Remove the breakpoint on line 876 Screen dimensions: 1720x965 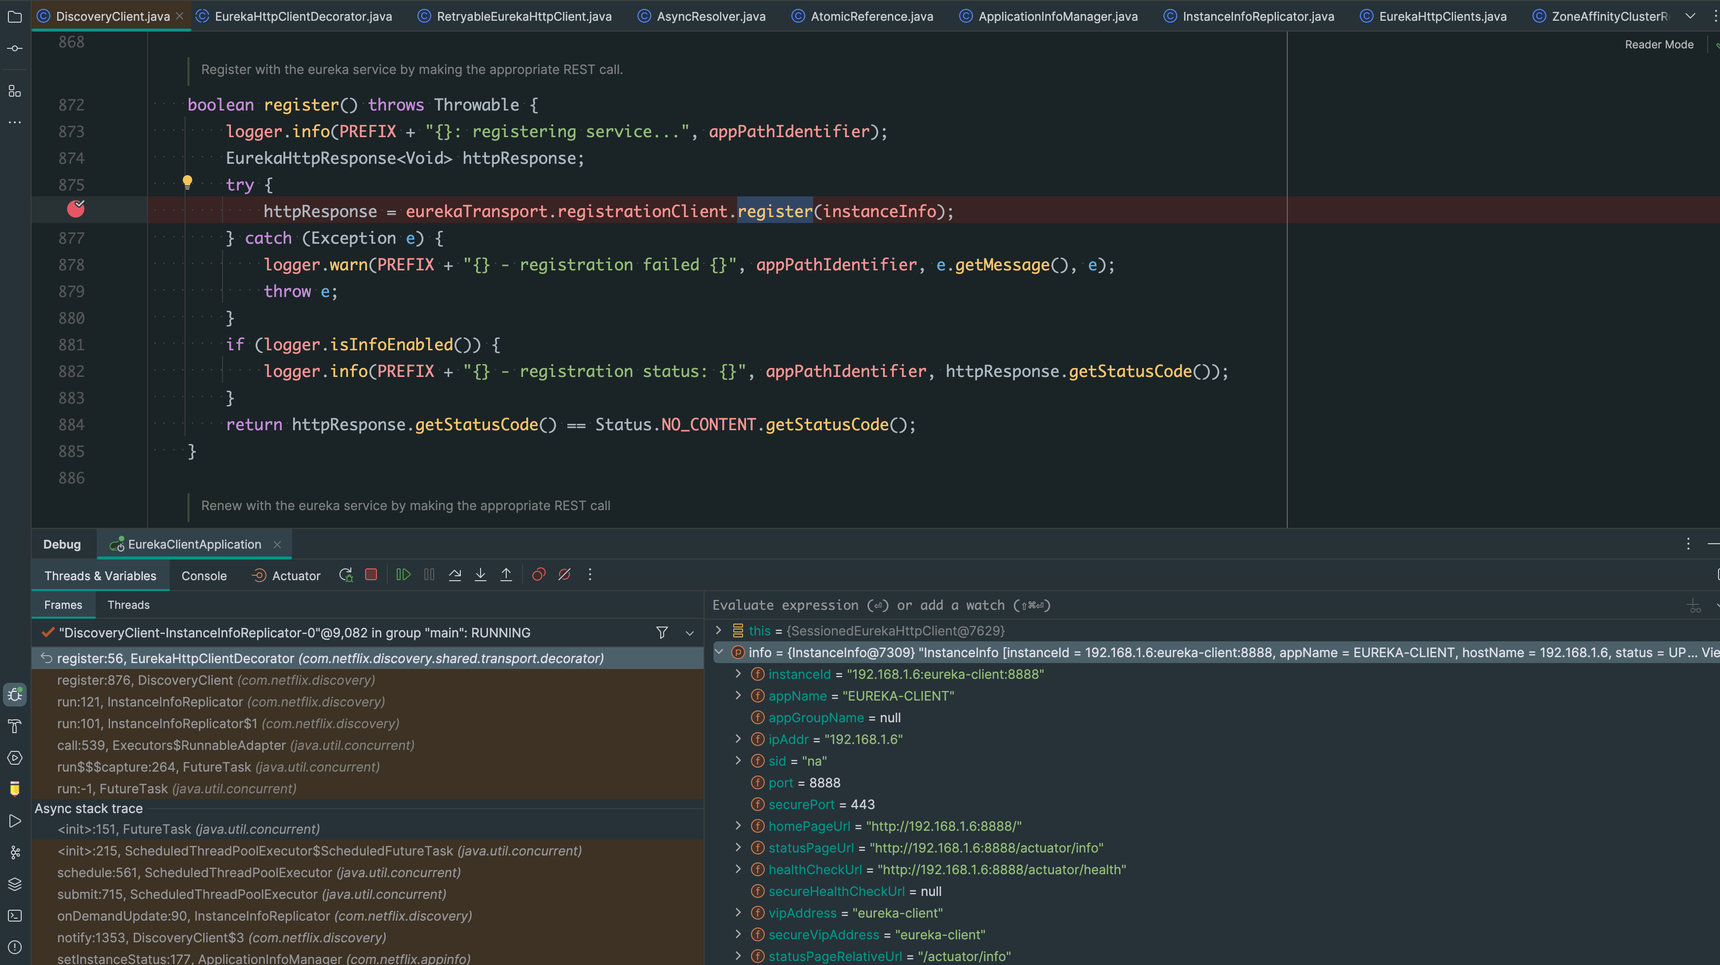[76, 209]
